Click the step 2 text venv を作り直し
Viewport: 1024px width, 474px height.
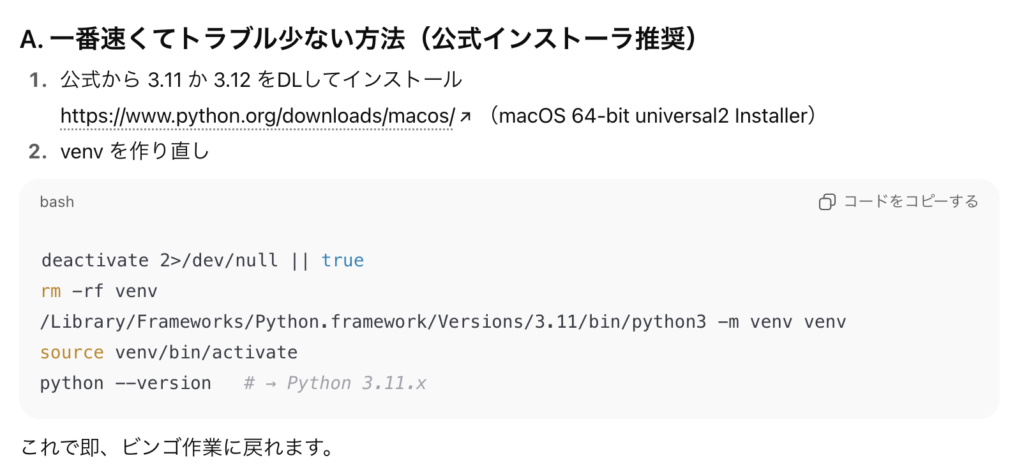tap(135, 152)
